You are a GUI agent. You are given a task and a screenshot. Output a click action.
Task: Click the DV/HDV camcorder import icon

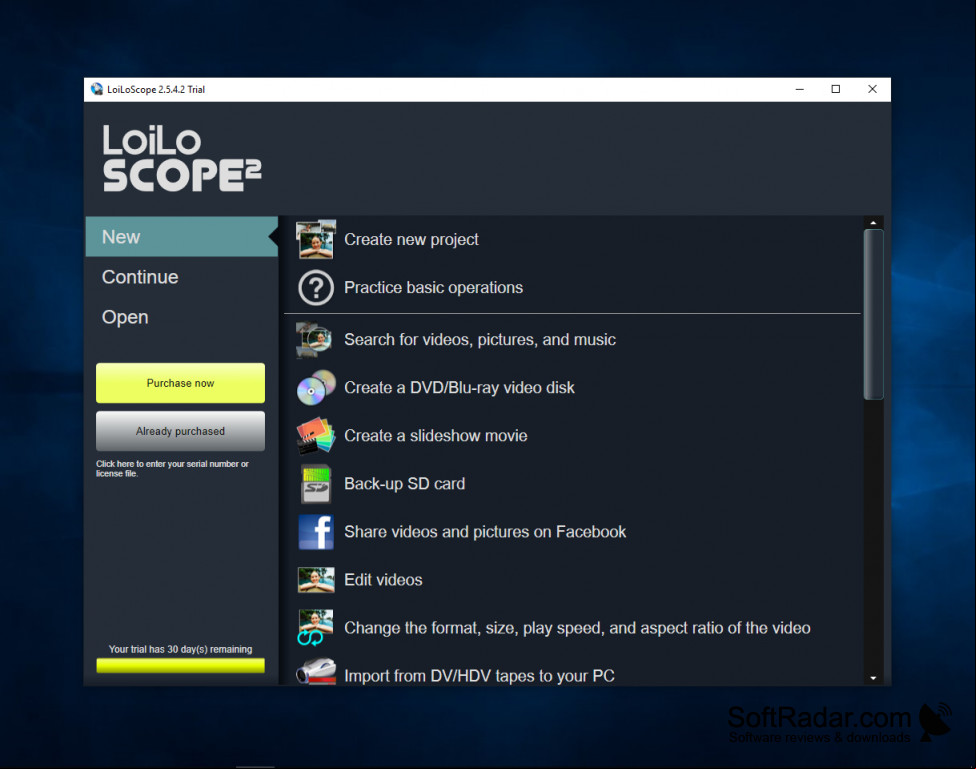click(x=316, y=671)
